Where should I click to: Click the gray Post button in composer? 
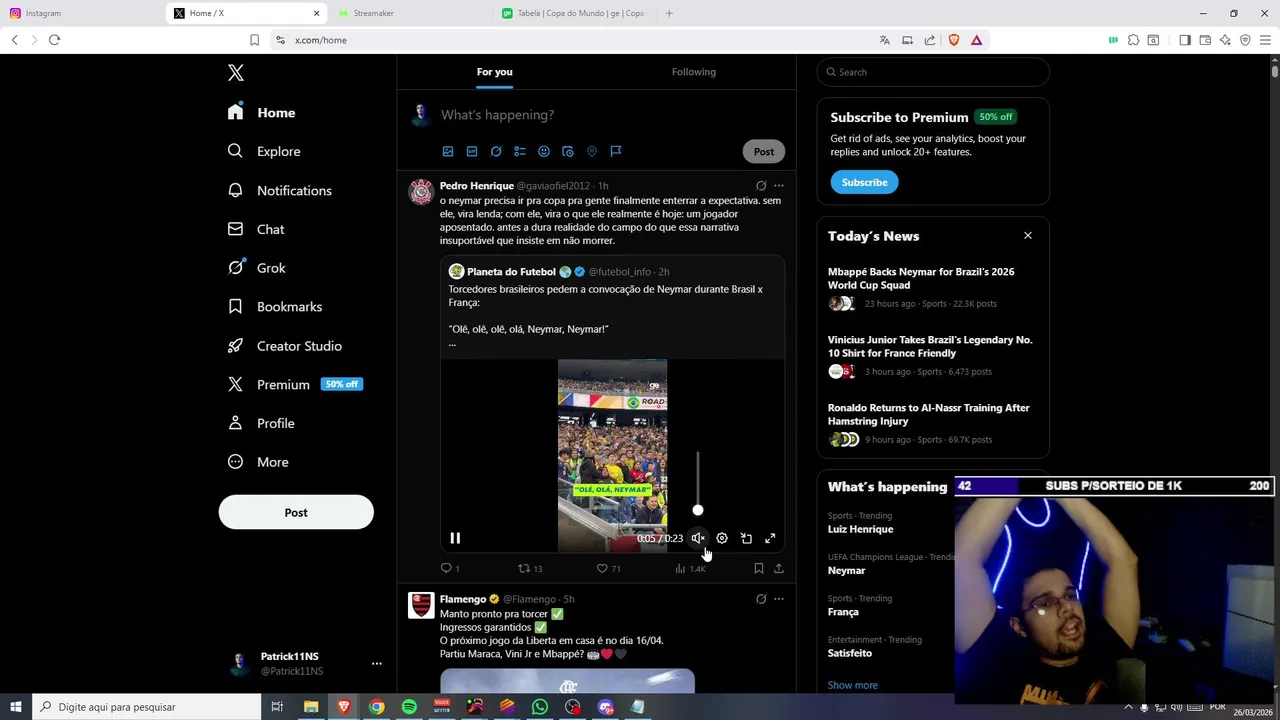click(764, 152)
